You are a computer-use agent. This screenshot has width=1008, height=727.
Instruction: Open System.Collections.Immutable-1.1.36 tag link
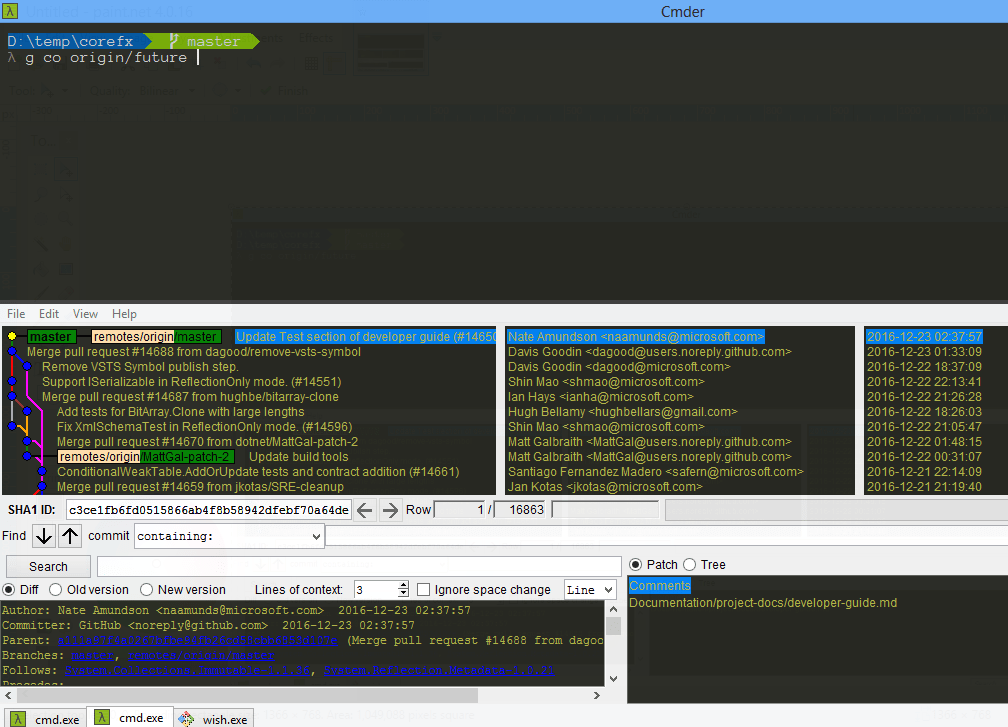pyautogui.click(x=188, y=670)
